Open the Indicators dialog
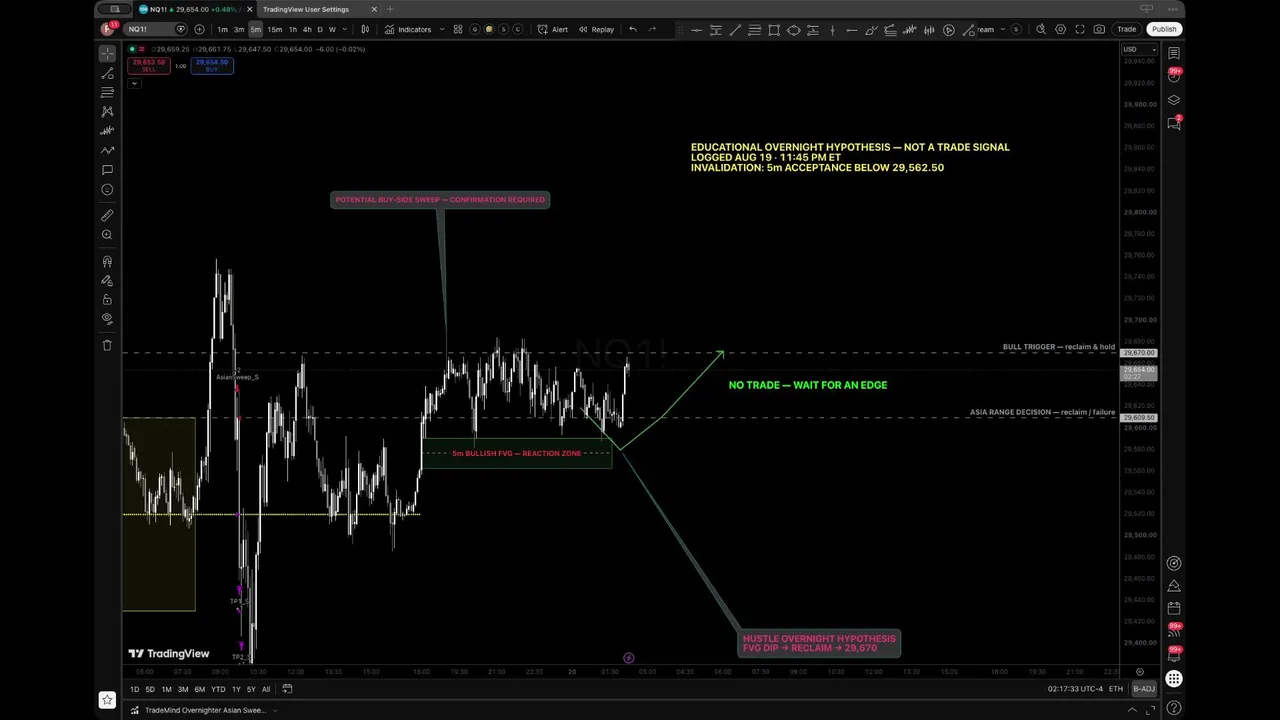The image size is (1280, 720). [x=408, y=29]
